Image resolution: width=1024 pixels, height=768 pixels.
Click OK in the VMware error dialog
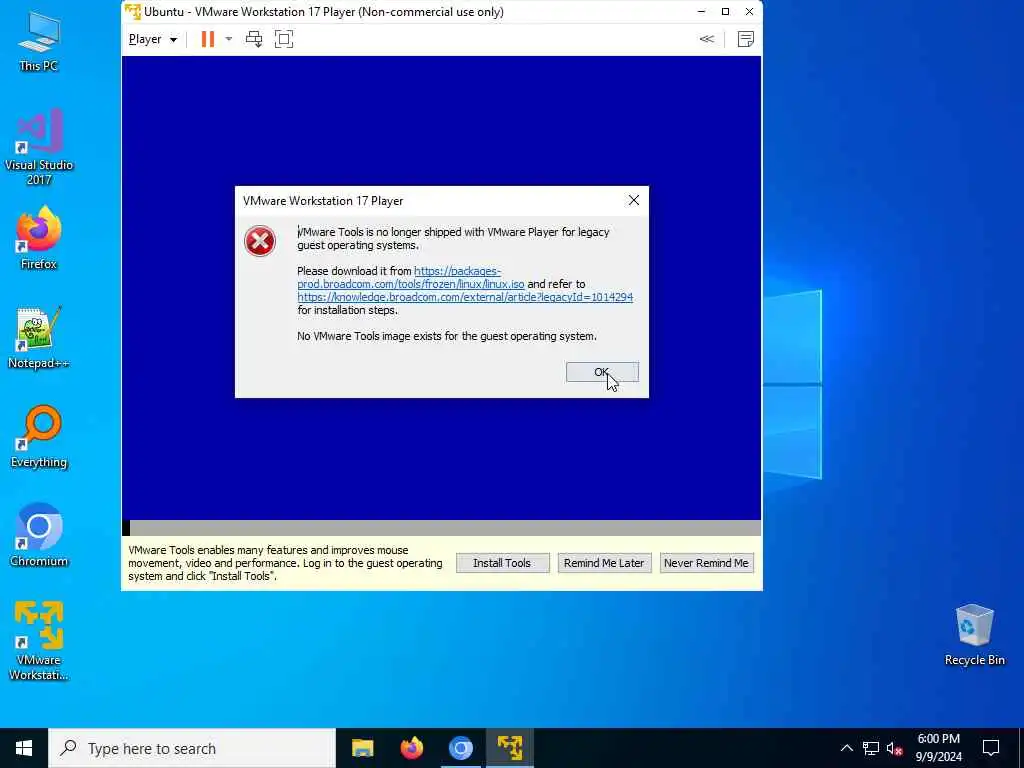[602, 372]
